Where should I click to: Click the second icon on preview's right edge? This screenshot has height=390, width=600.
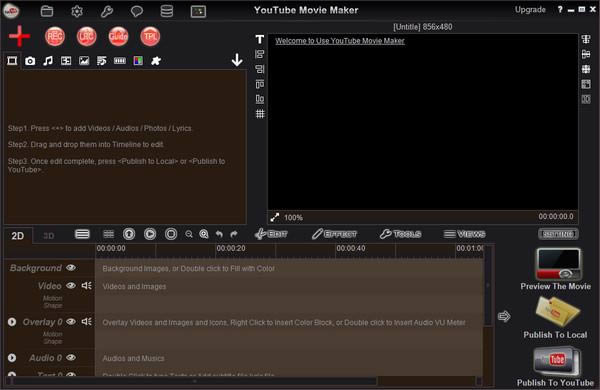pos(586,54)
